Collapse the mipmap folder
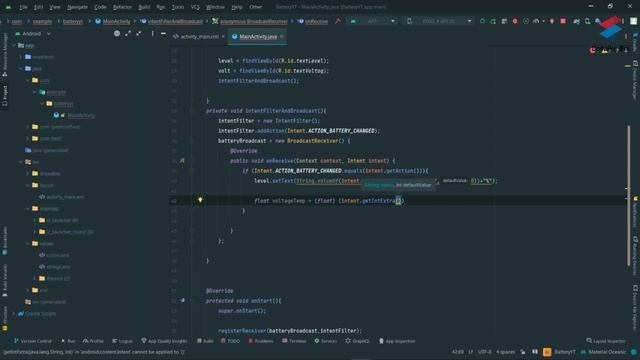This screenshot has width=640, height=360. pos(28,209)
